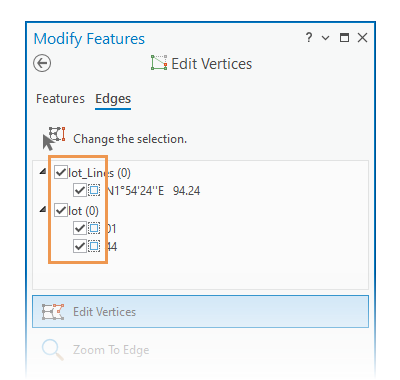Click the Zoom To Edge button

[200, 350]
